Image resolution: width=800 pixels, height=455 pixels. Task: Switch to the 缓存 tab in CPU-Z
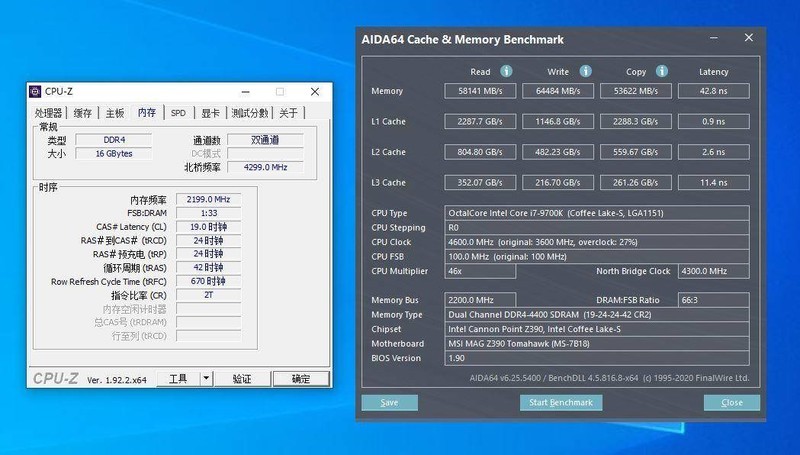pos(83,113)
